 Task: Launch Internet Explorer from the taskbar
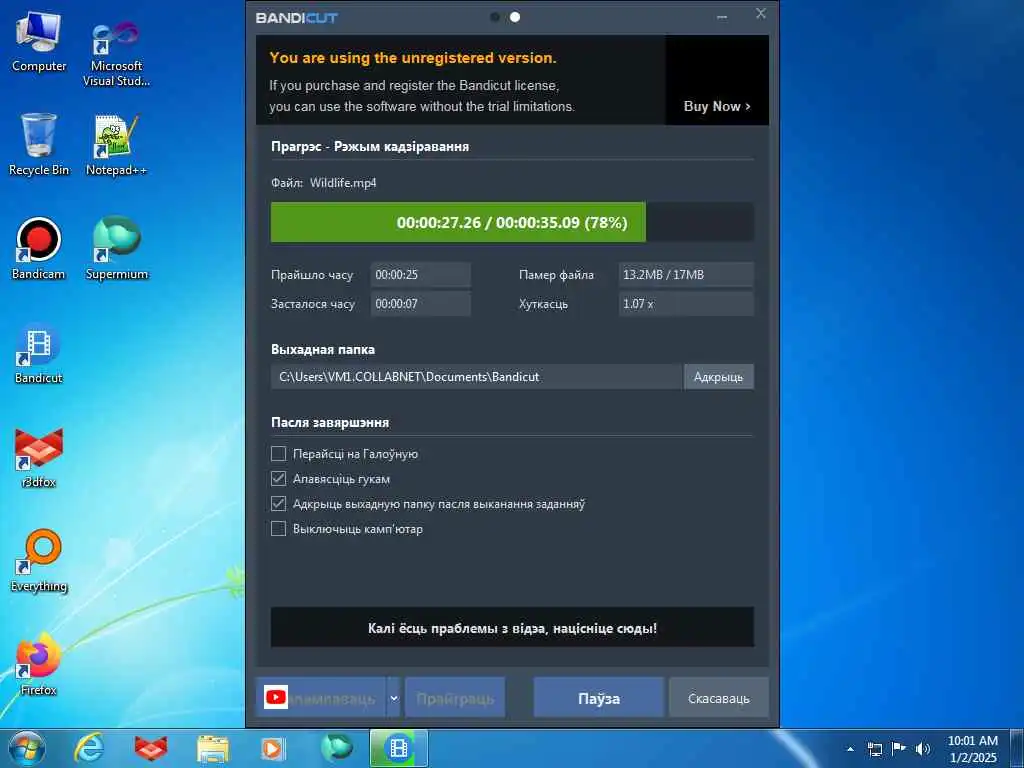pyautogui.click(x=89, y=748)
